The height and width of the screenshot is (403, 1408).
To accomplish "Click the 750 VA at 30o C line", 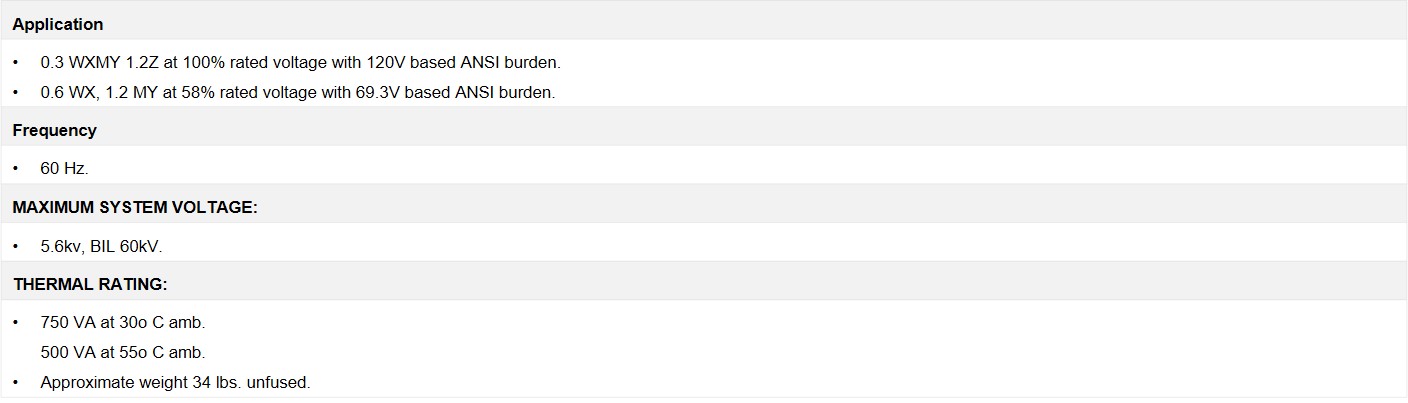I will point(122,323).
